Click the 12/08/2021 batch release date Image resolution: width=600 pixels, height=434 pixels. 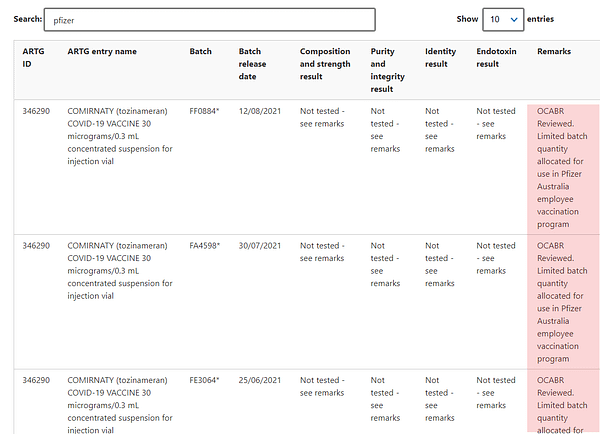click(260, 111)
